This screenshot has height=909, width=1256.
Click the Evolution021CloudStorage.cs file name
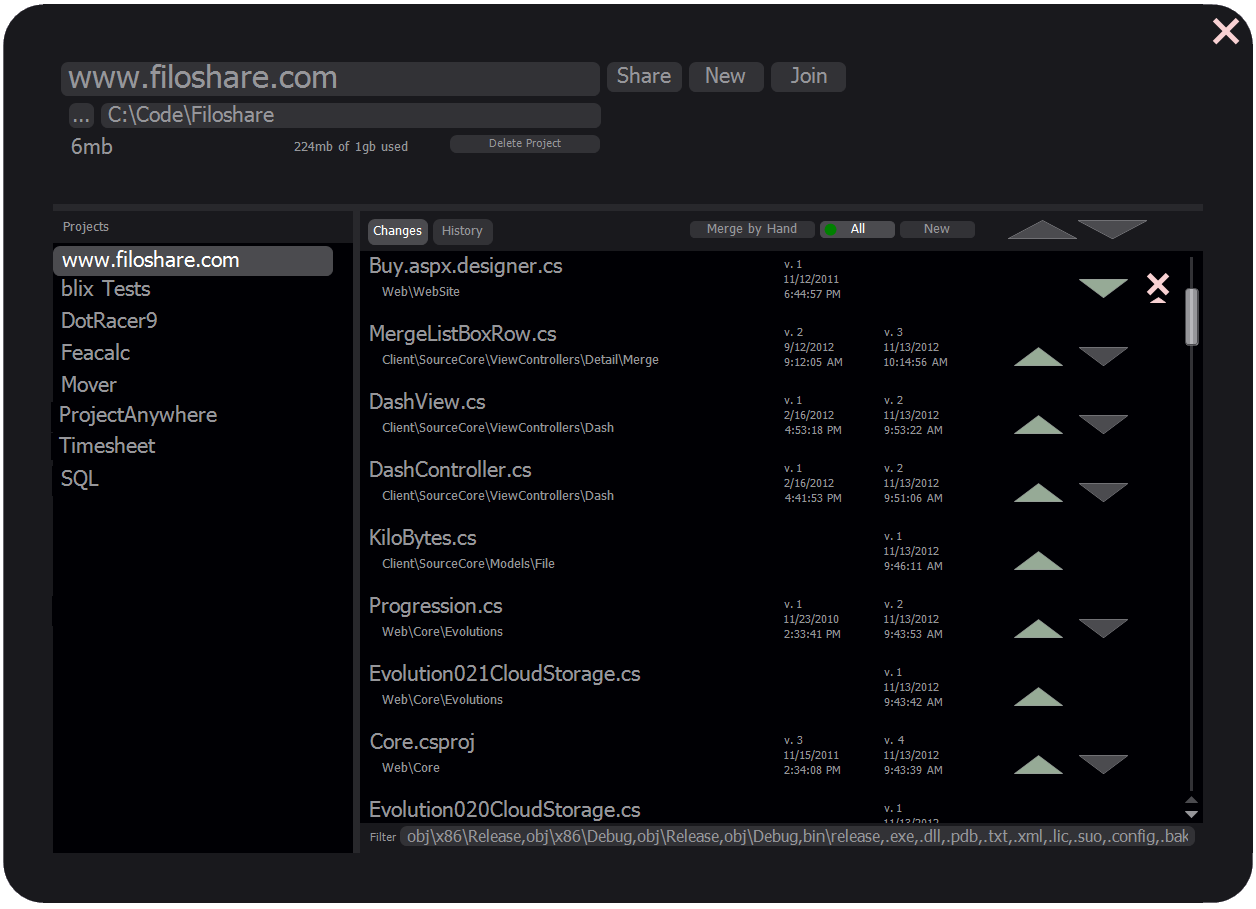(505, 674)
